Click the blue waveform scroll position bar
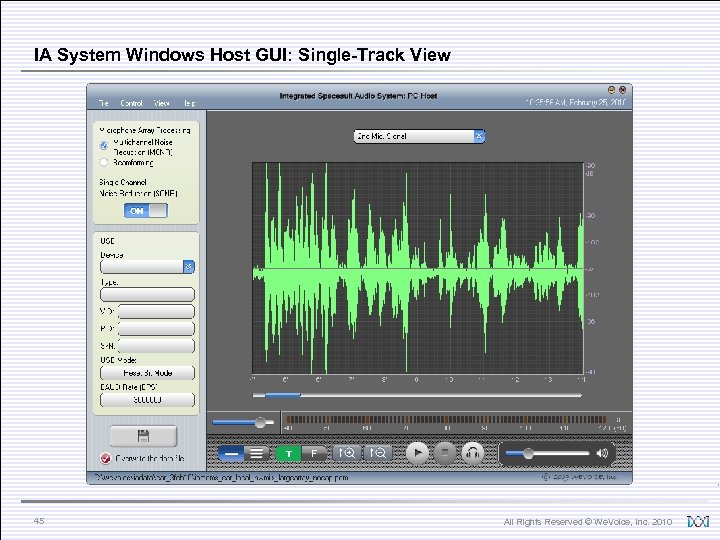The image size is (720, 540). point(282,395)
